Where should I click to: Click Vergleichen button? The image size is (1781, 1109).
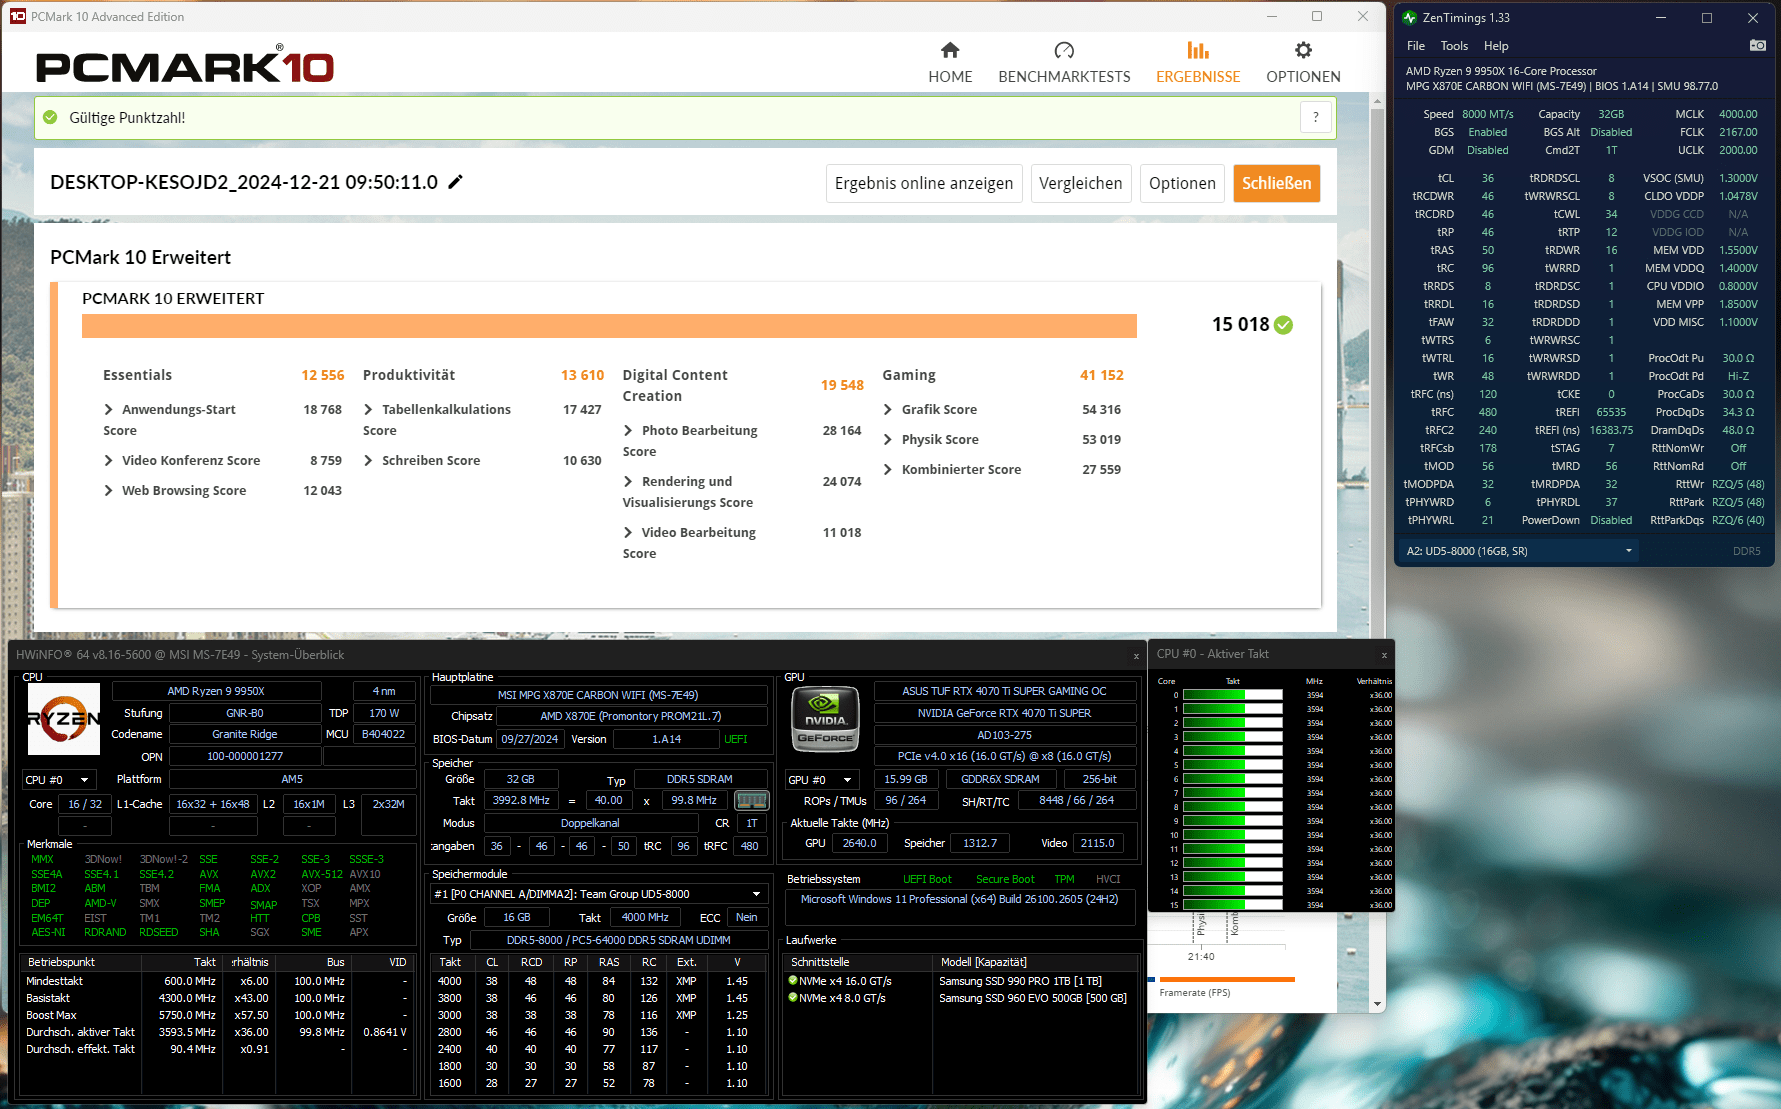pyautogui.click(x=1081, y=183)
